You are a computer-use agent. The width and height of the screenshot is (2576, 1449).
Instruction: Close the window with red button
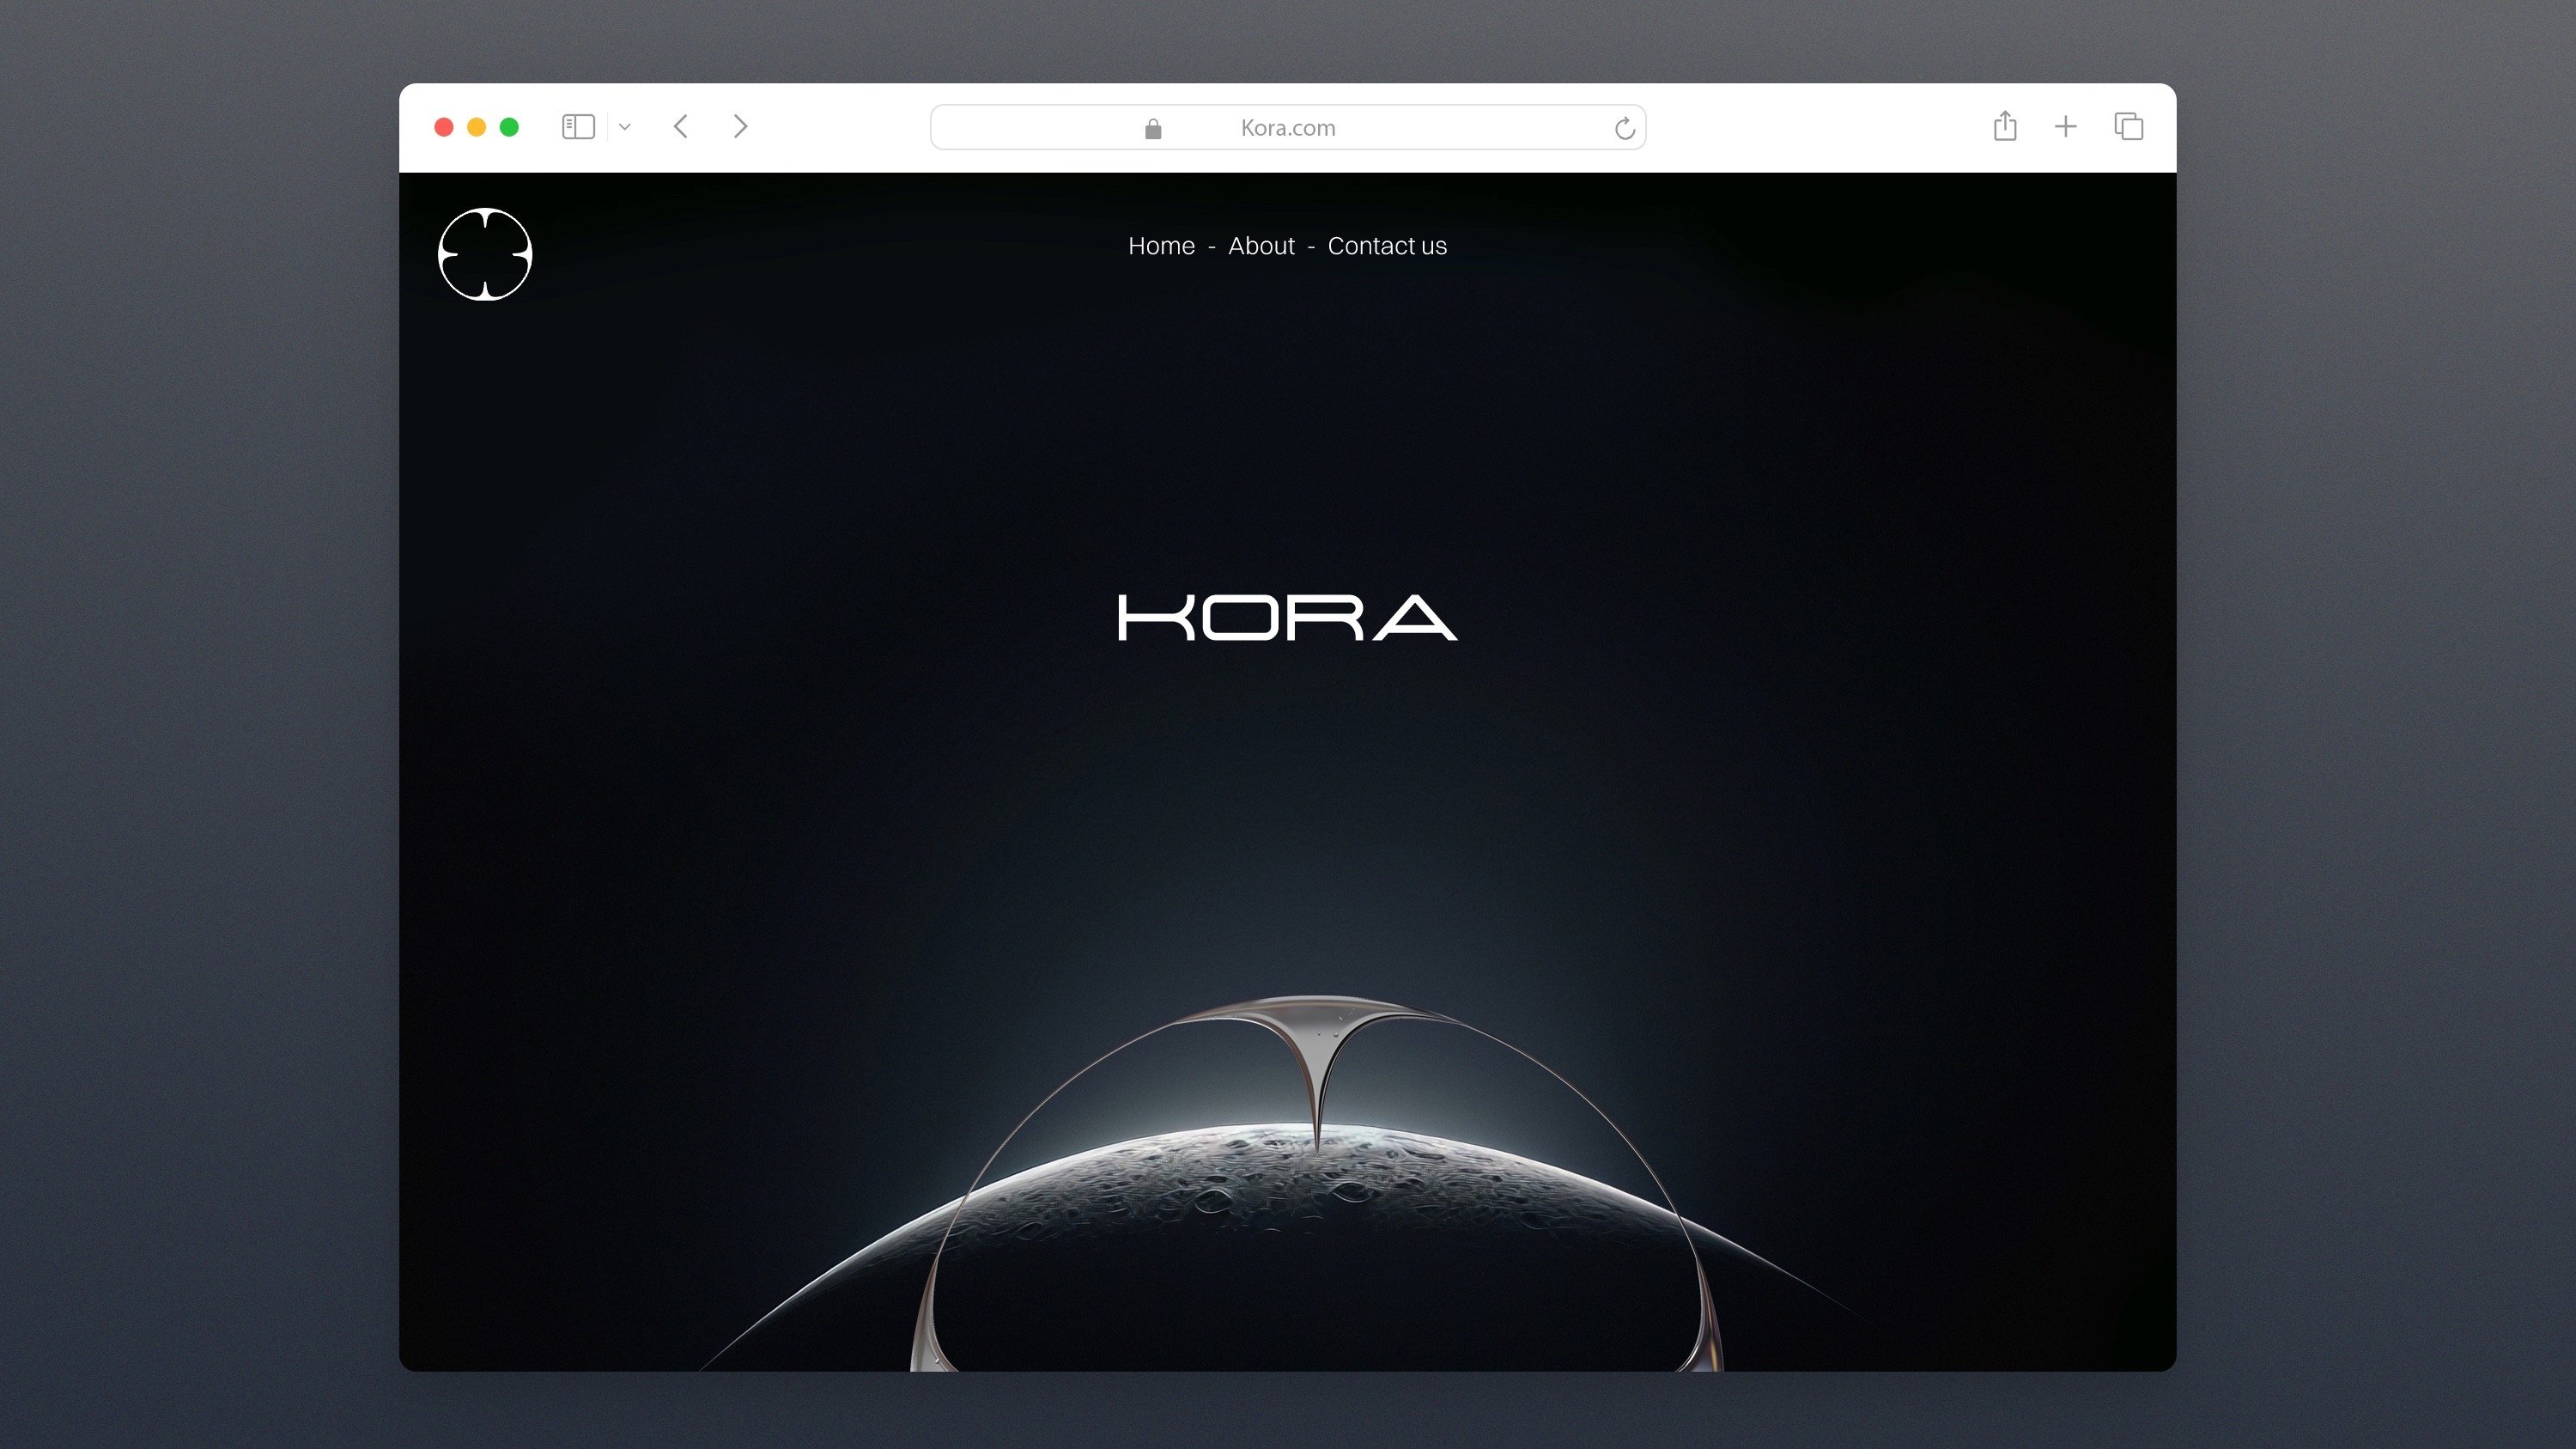tap(444, 127)
